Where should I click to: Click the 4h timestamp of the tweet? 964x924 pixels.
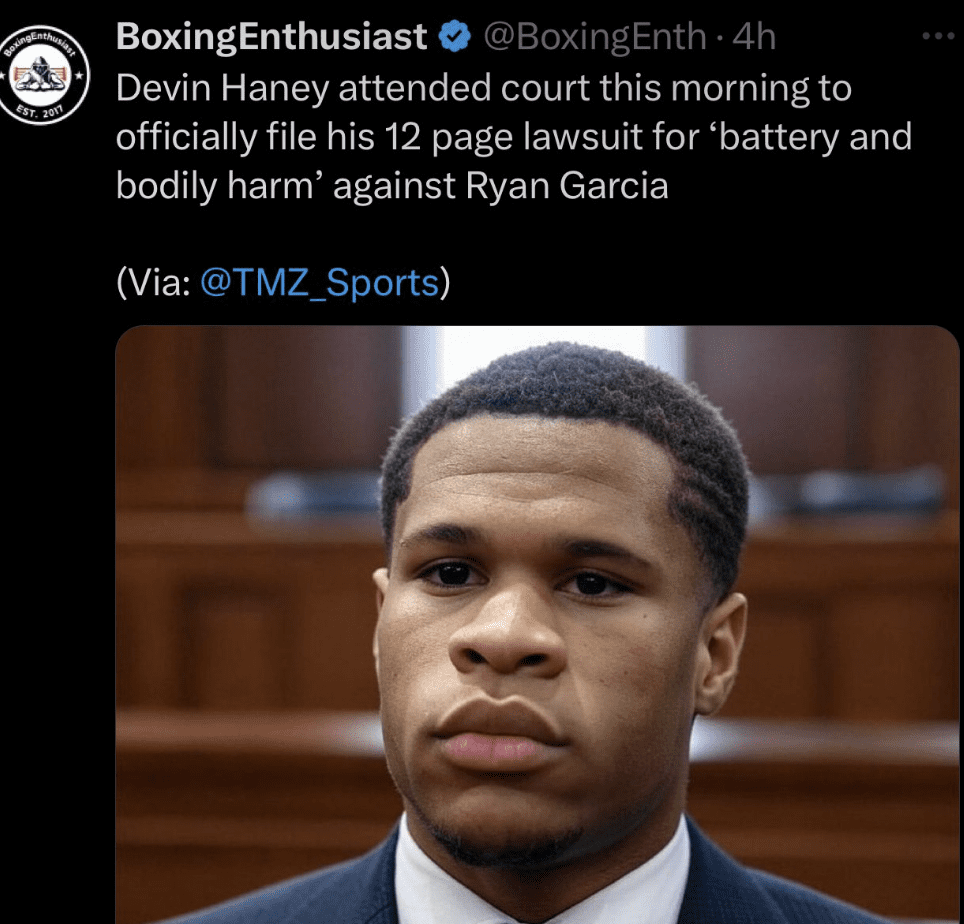point(754,37)
